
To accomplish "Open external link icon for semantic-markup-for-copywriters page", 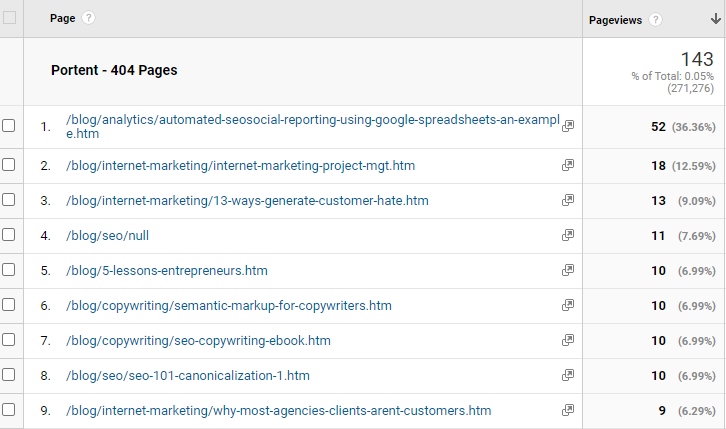I will (568, 305).
